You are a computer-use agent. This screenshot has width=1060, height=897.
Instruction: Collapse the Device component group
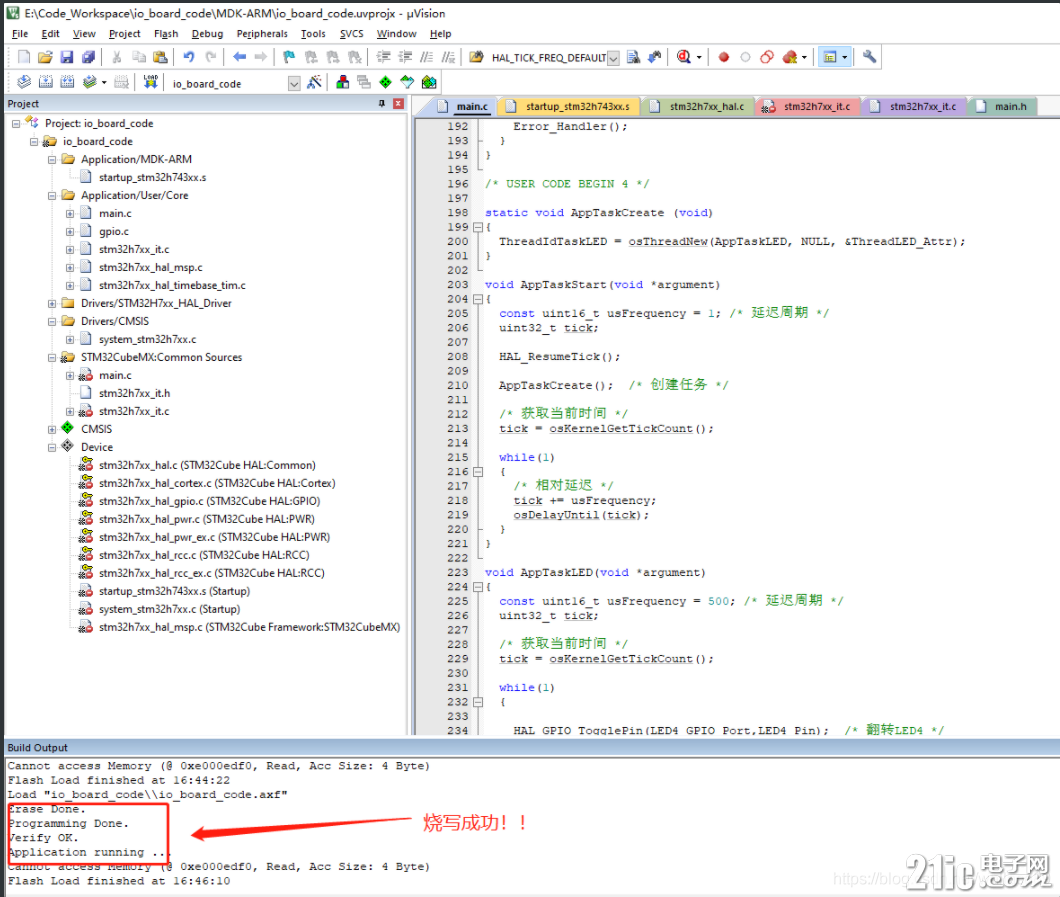click(x=52, y=447)
